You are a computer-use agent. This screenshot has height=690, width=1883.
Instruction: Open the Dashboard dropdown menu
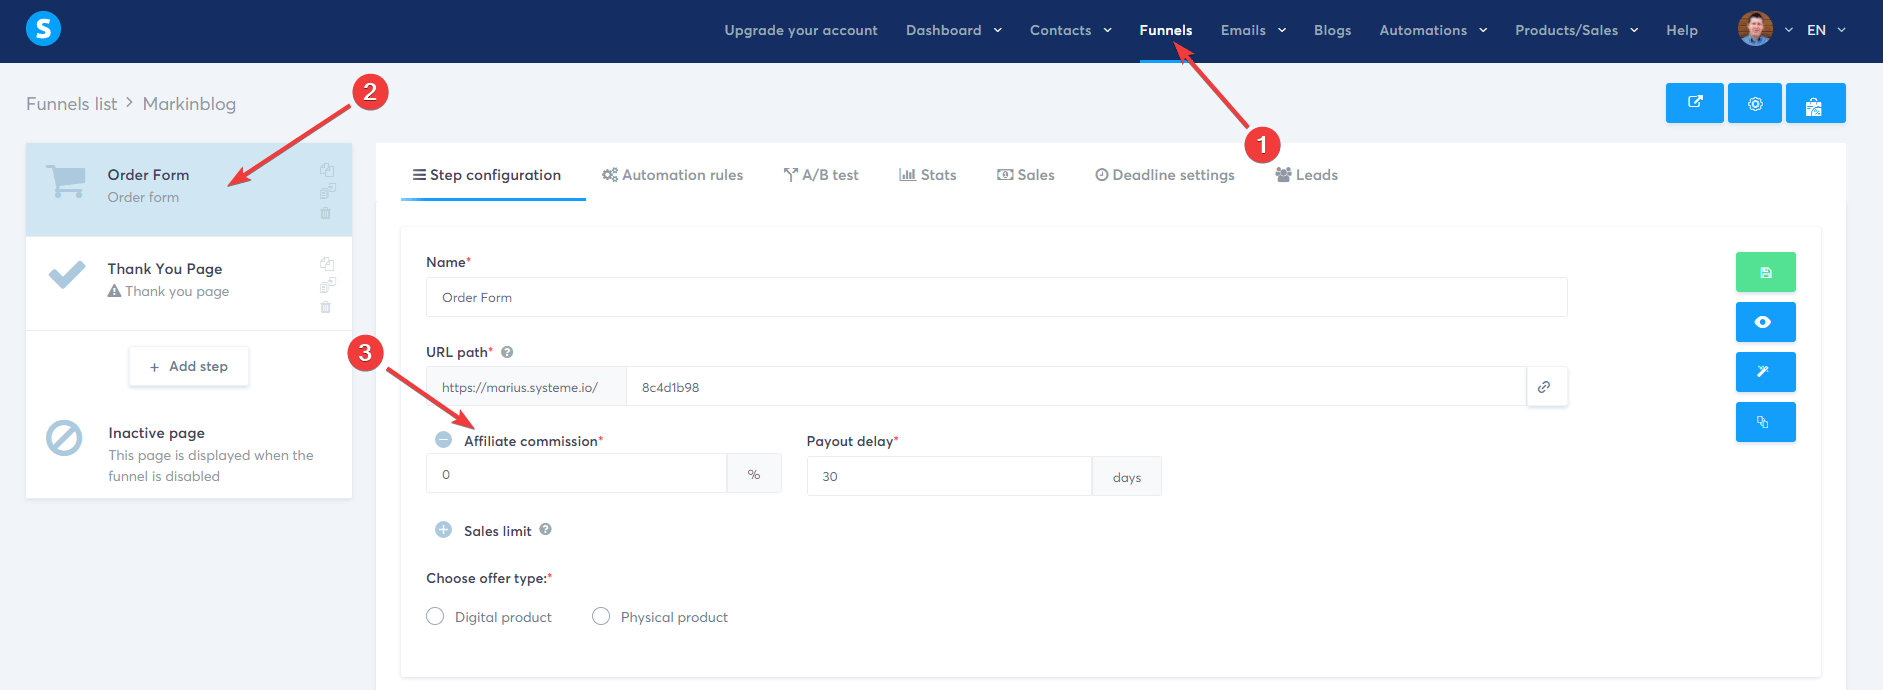click(954, 30)
